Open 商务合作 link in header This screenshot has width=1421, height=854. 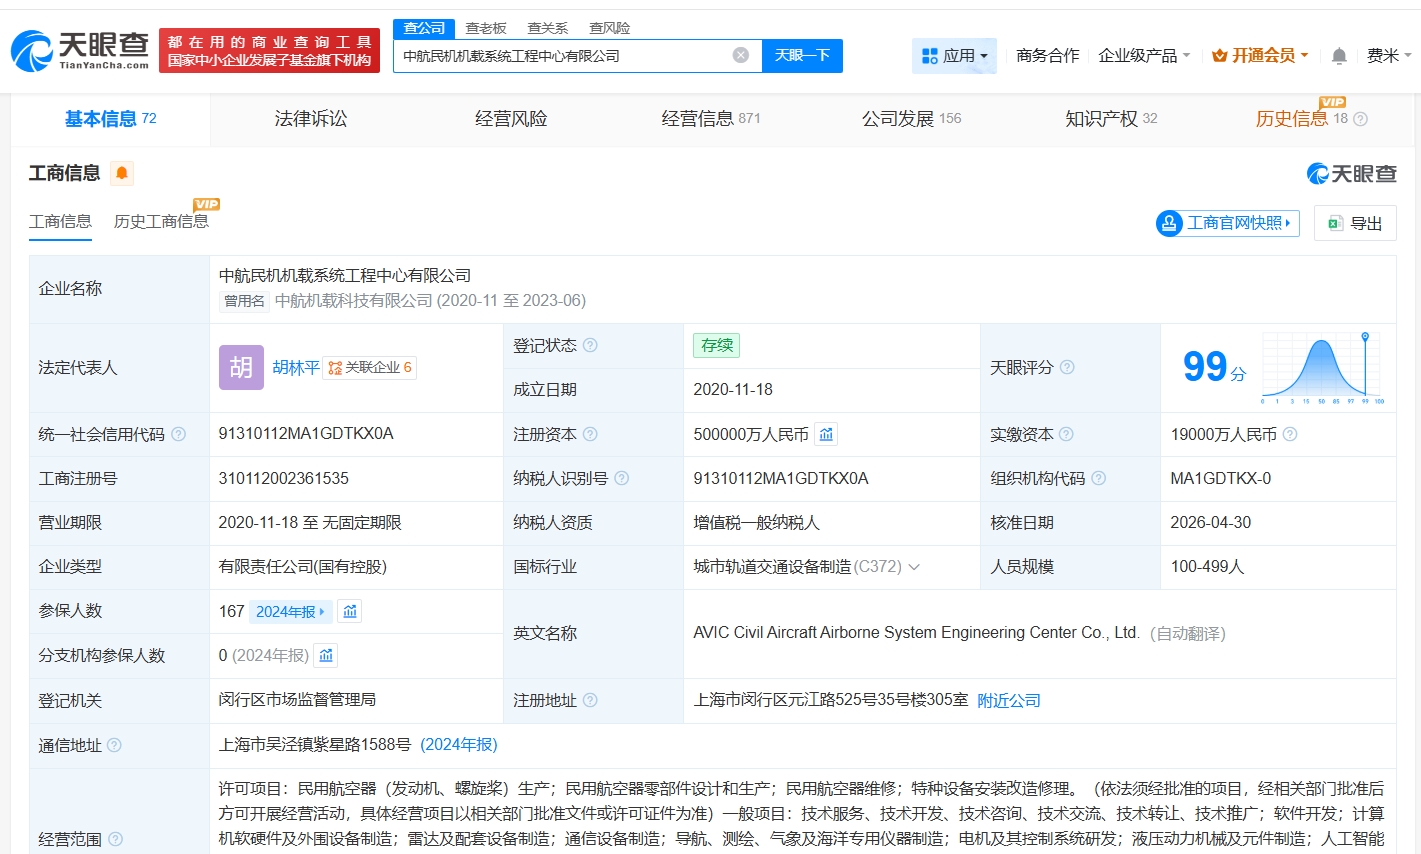click(1047, 56)
